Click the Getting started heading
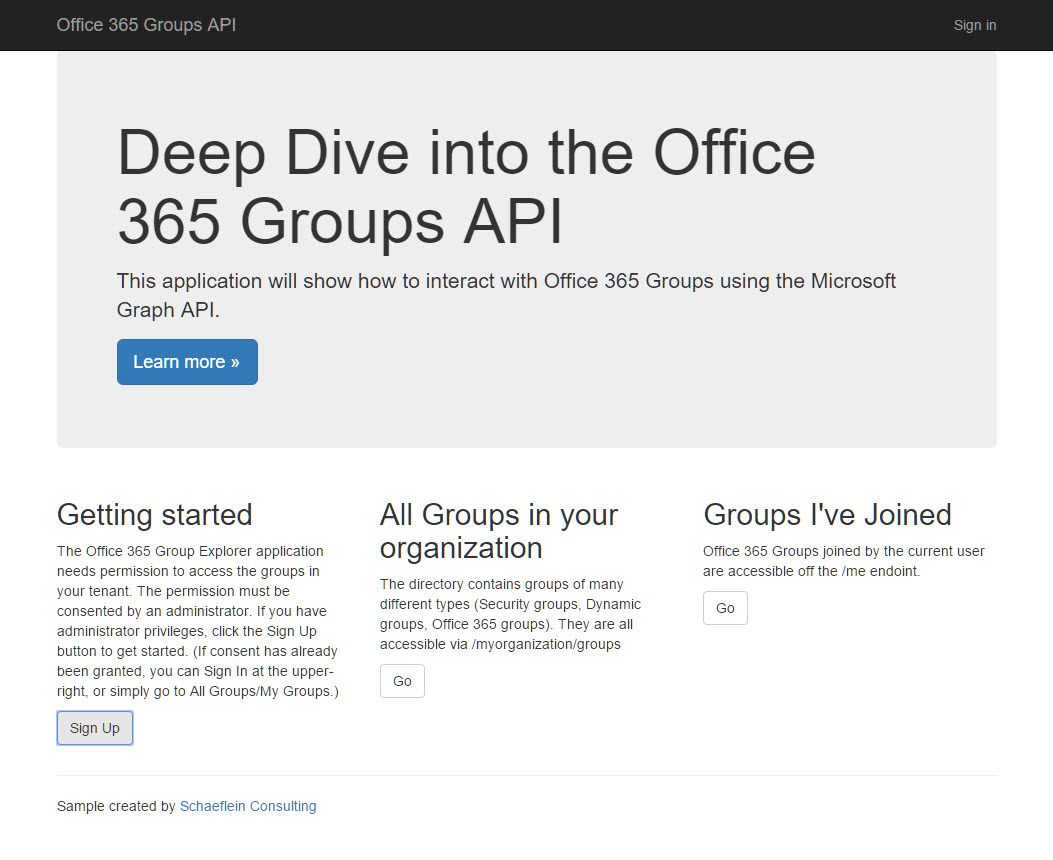 154,515
